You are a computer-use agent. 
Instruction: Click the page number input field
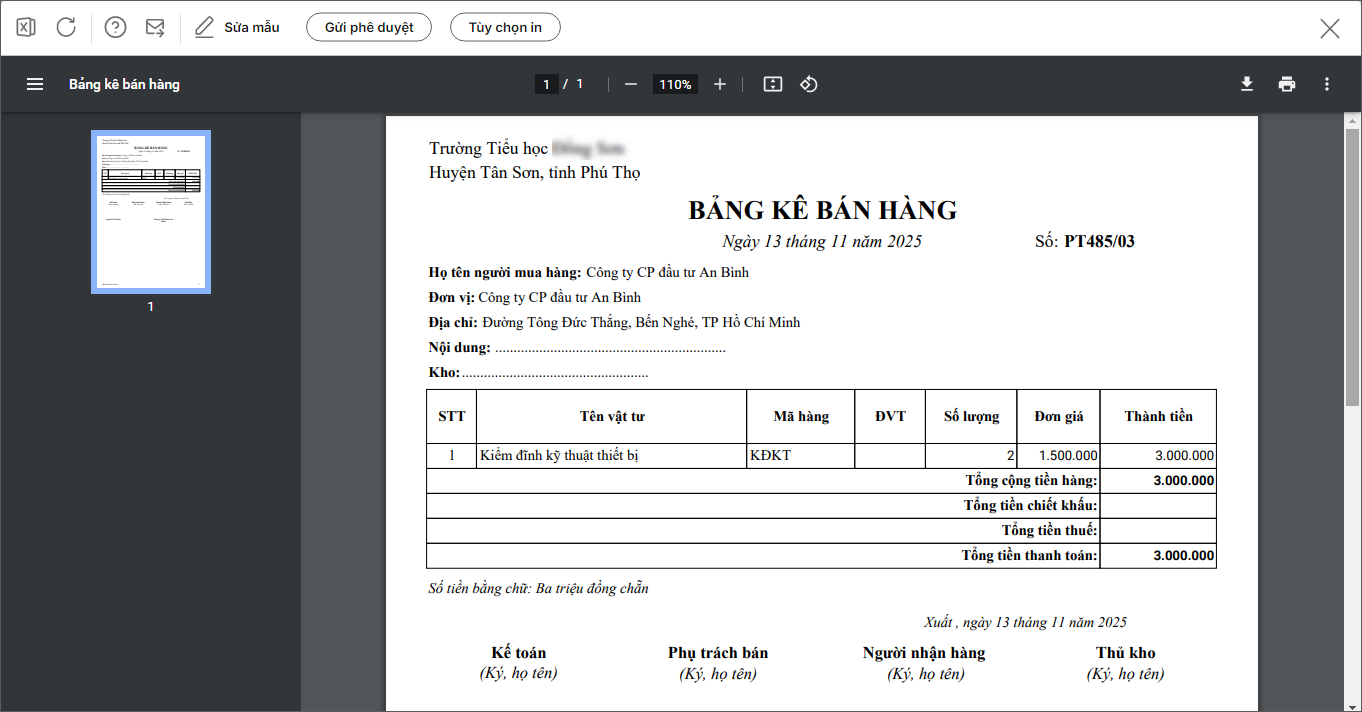point(546,84)
